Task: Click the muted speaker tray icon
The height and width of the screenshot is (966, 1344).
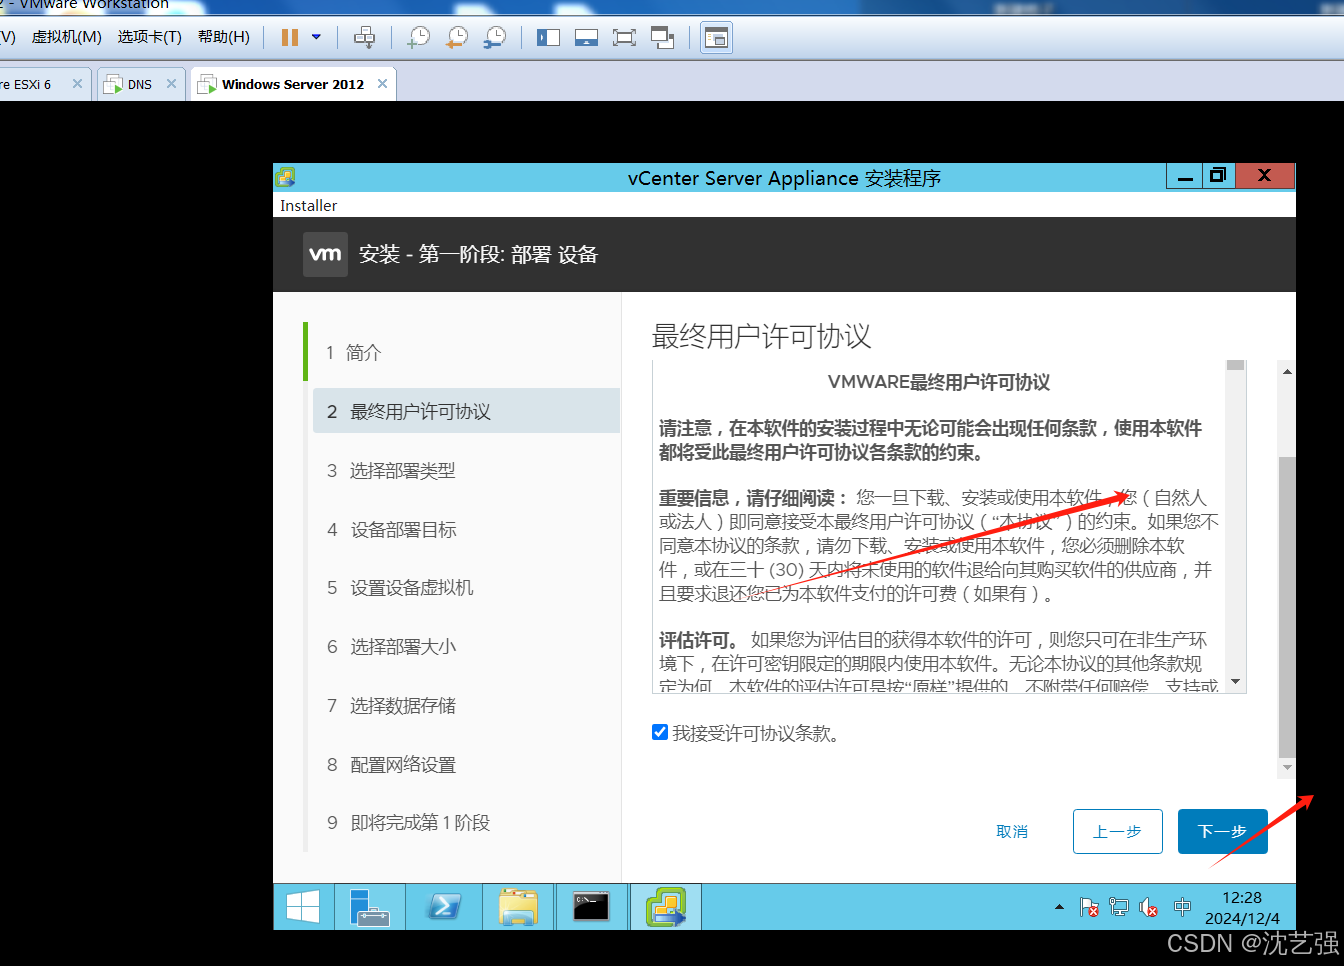Action: pos(1149,907)
